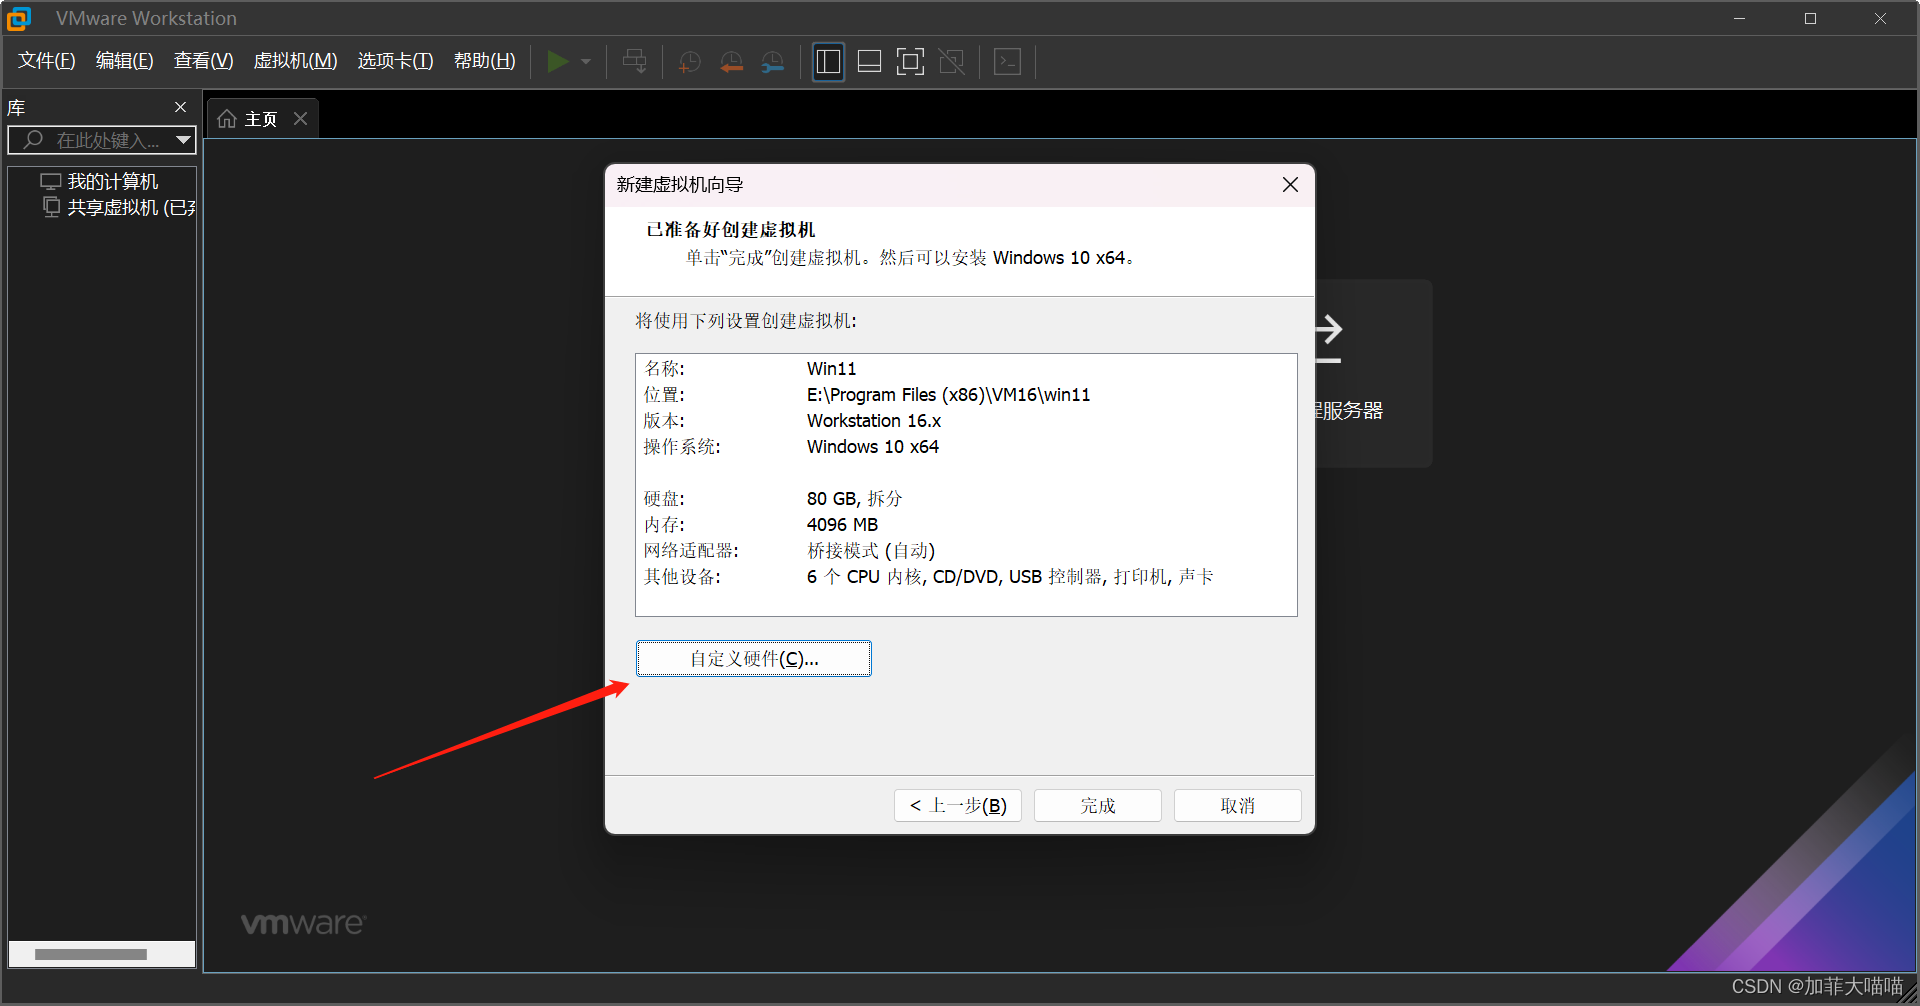Click the 取消 cancel button
Image resolution: width=1920 pixels, height=1006 pixels.
(x=1238, y=806)
